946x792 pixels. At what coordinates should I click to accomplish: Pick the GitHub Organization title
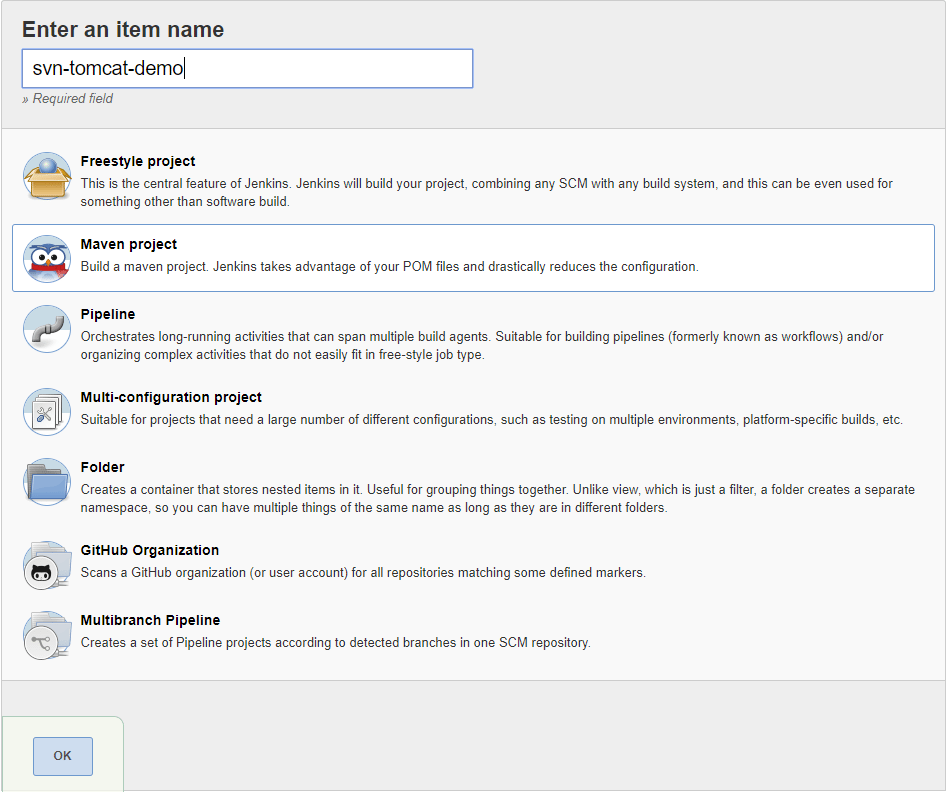[150, 550]
